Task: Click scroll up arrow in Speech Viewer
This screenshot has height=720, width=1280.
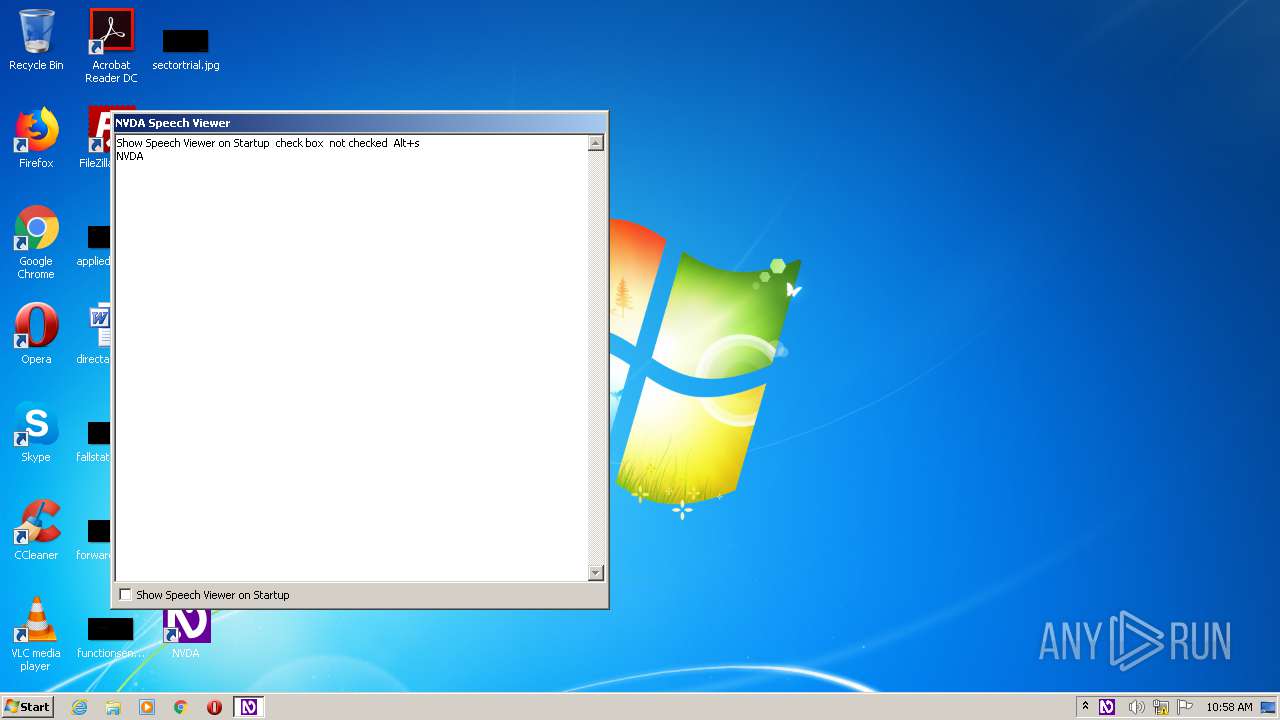Action: tap(595, 143)
